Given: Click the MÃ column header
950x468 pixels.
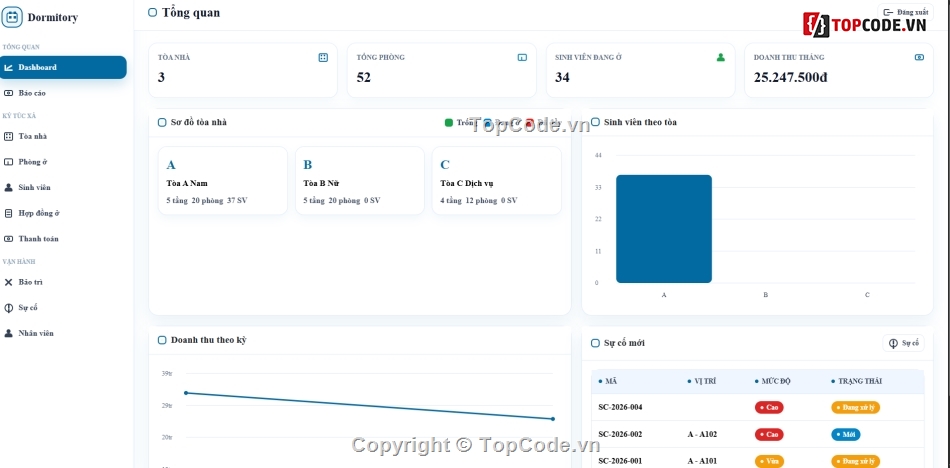Looking at the screenshot, I should [x=608, y=381].
